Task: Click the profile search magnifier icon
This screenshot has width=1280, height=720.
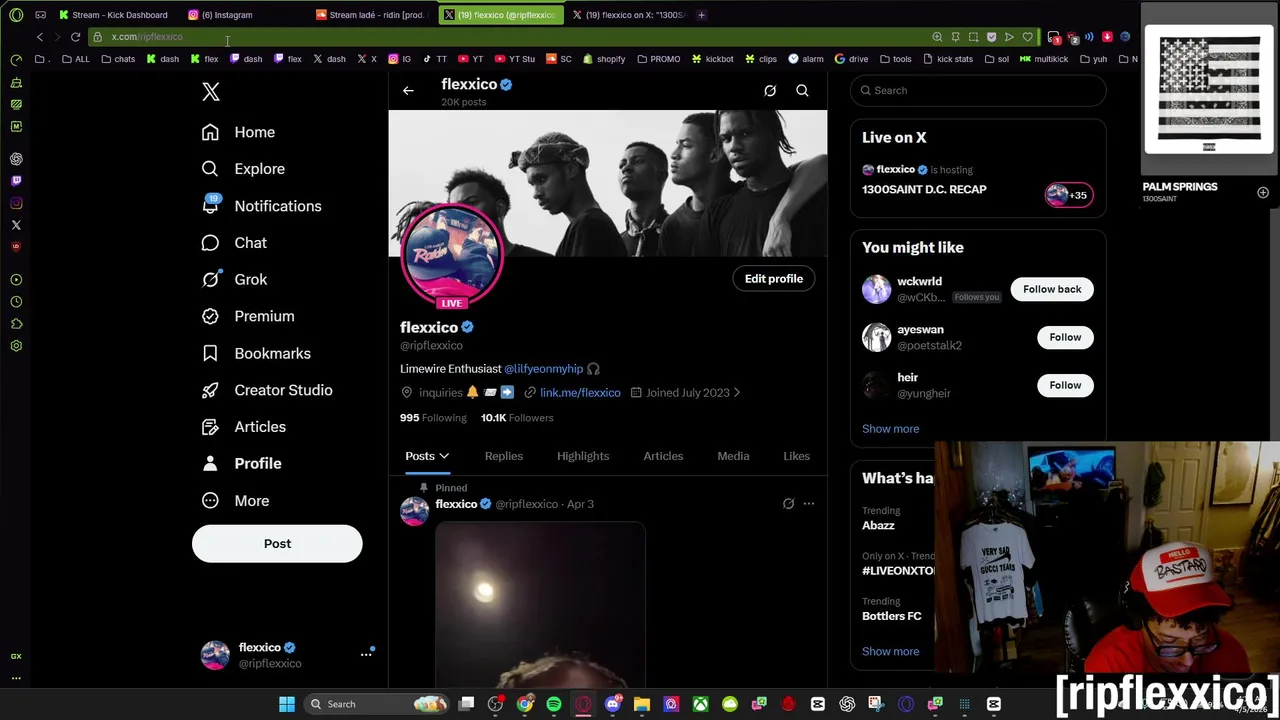Action: click(802, 91)
